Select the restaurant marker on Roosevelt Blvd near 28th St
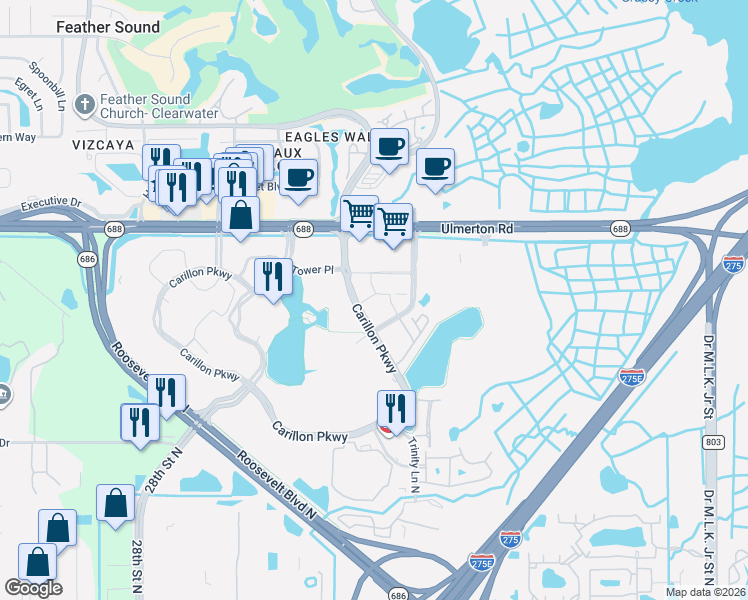This screenshot has width=748, height=600. (x=166, y=393)
